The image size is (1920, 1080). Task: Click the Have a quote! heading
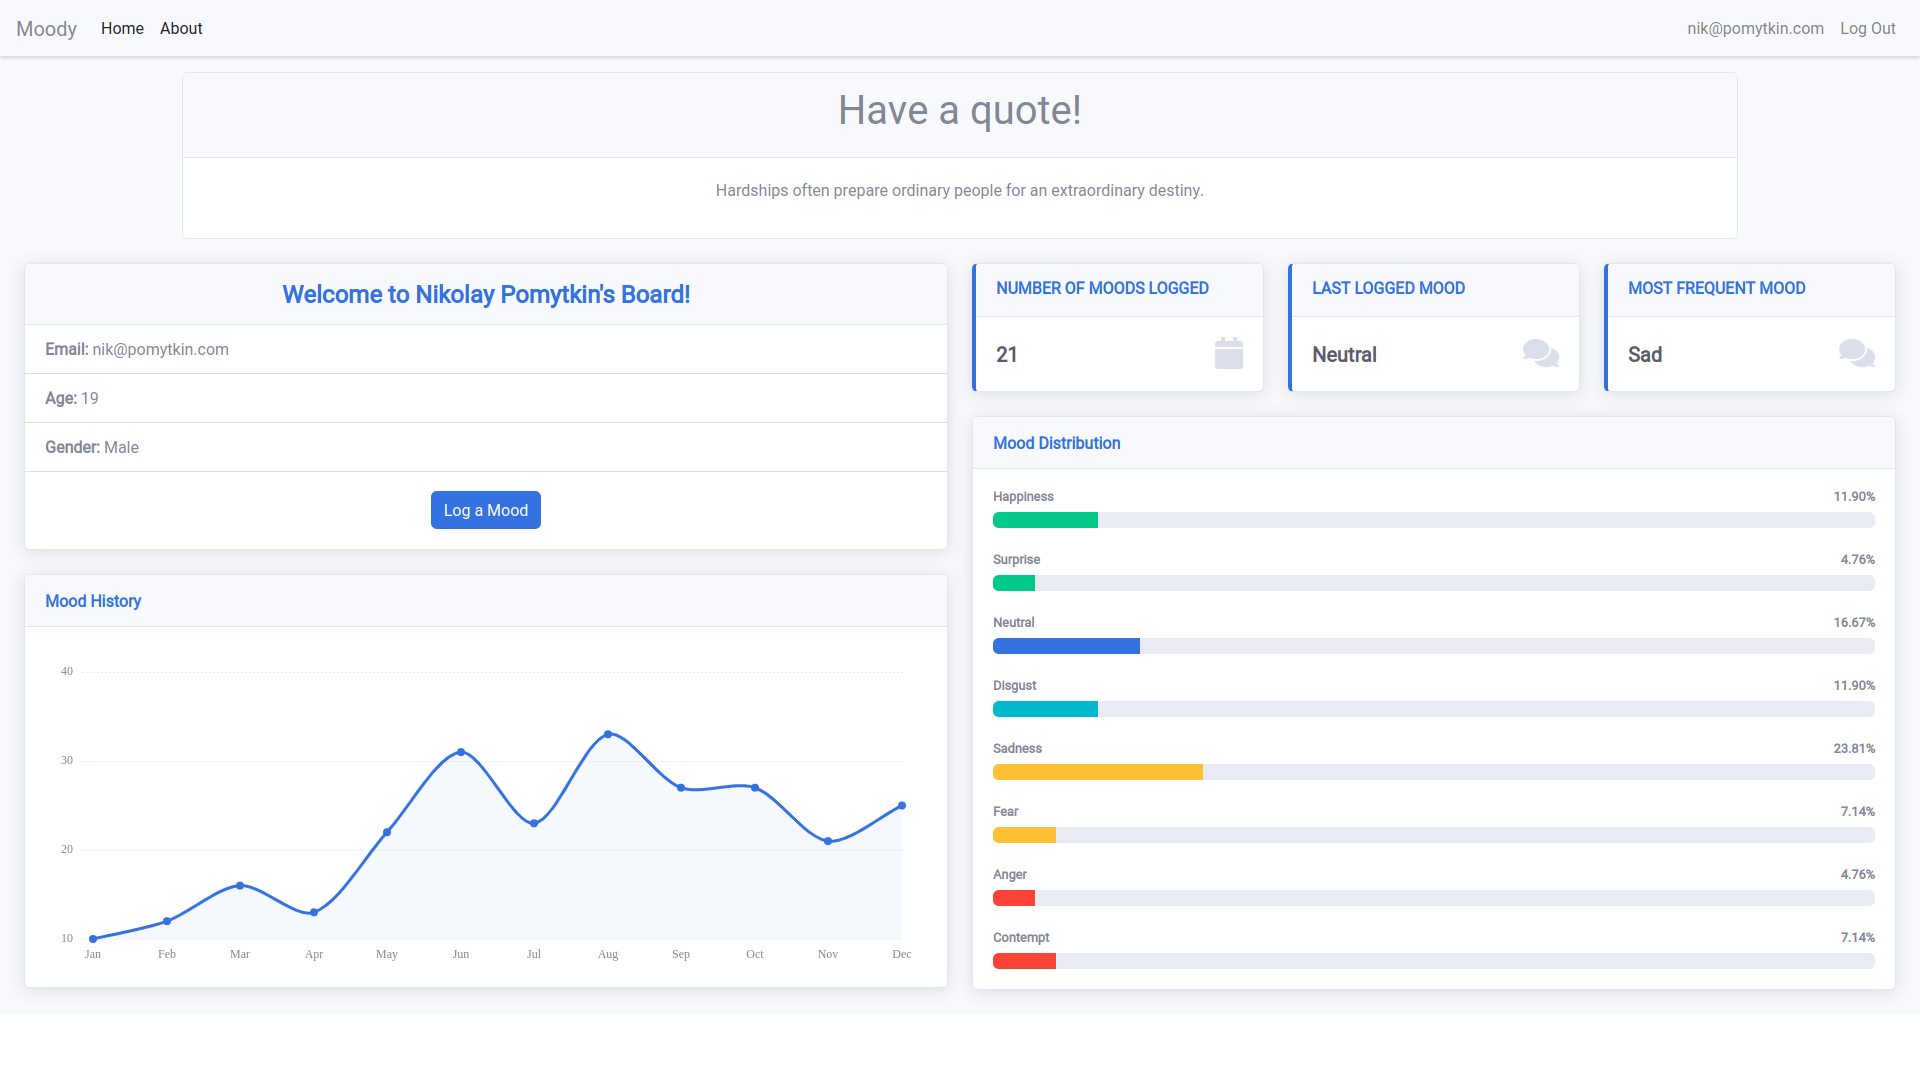[959, 110]
